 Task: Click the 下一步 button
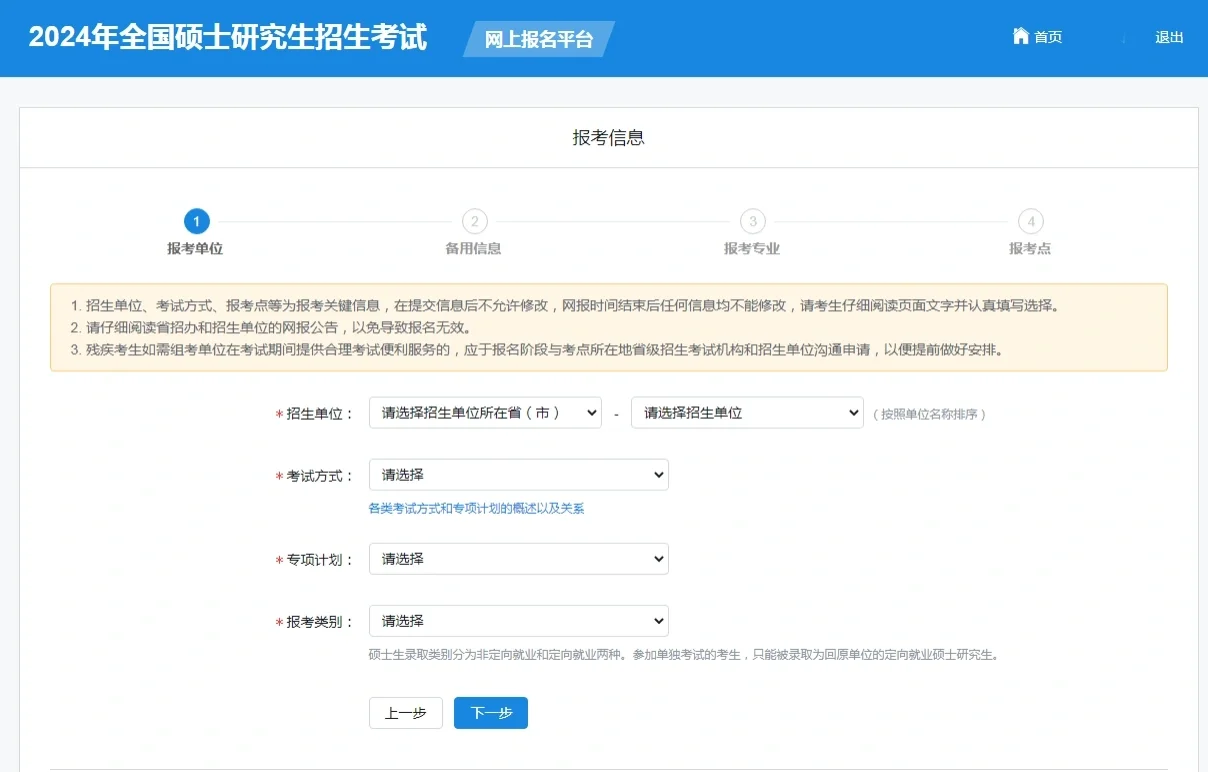click(490, 713)
